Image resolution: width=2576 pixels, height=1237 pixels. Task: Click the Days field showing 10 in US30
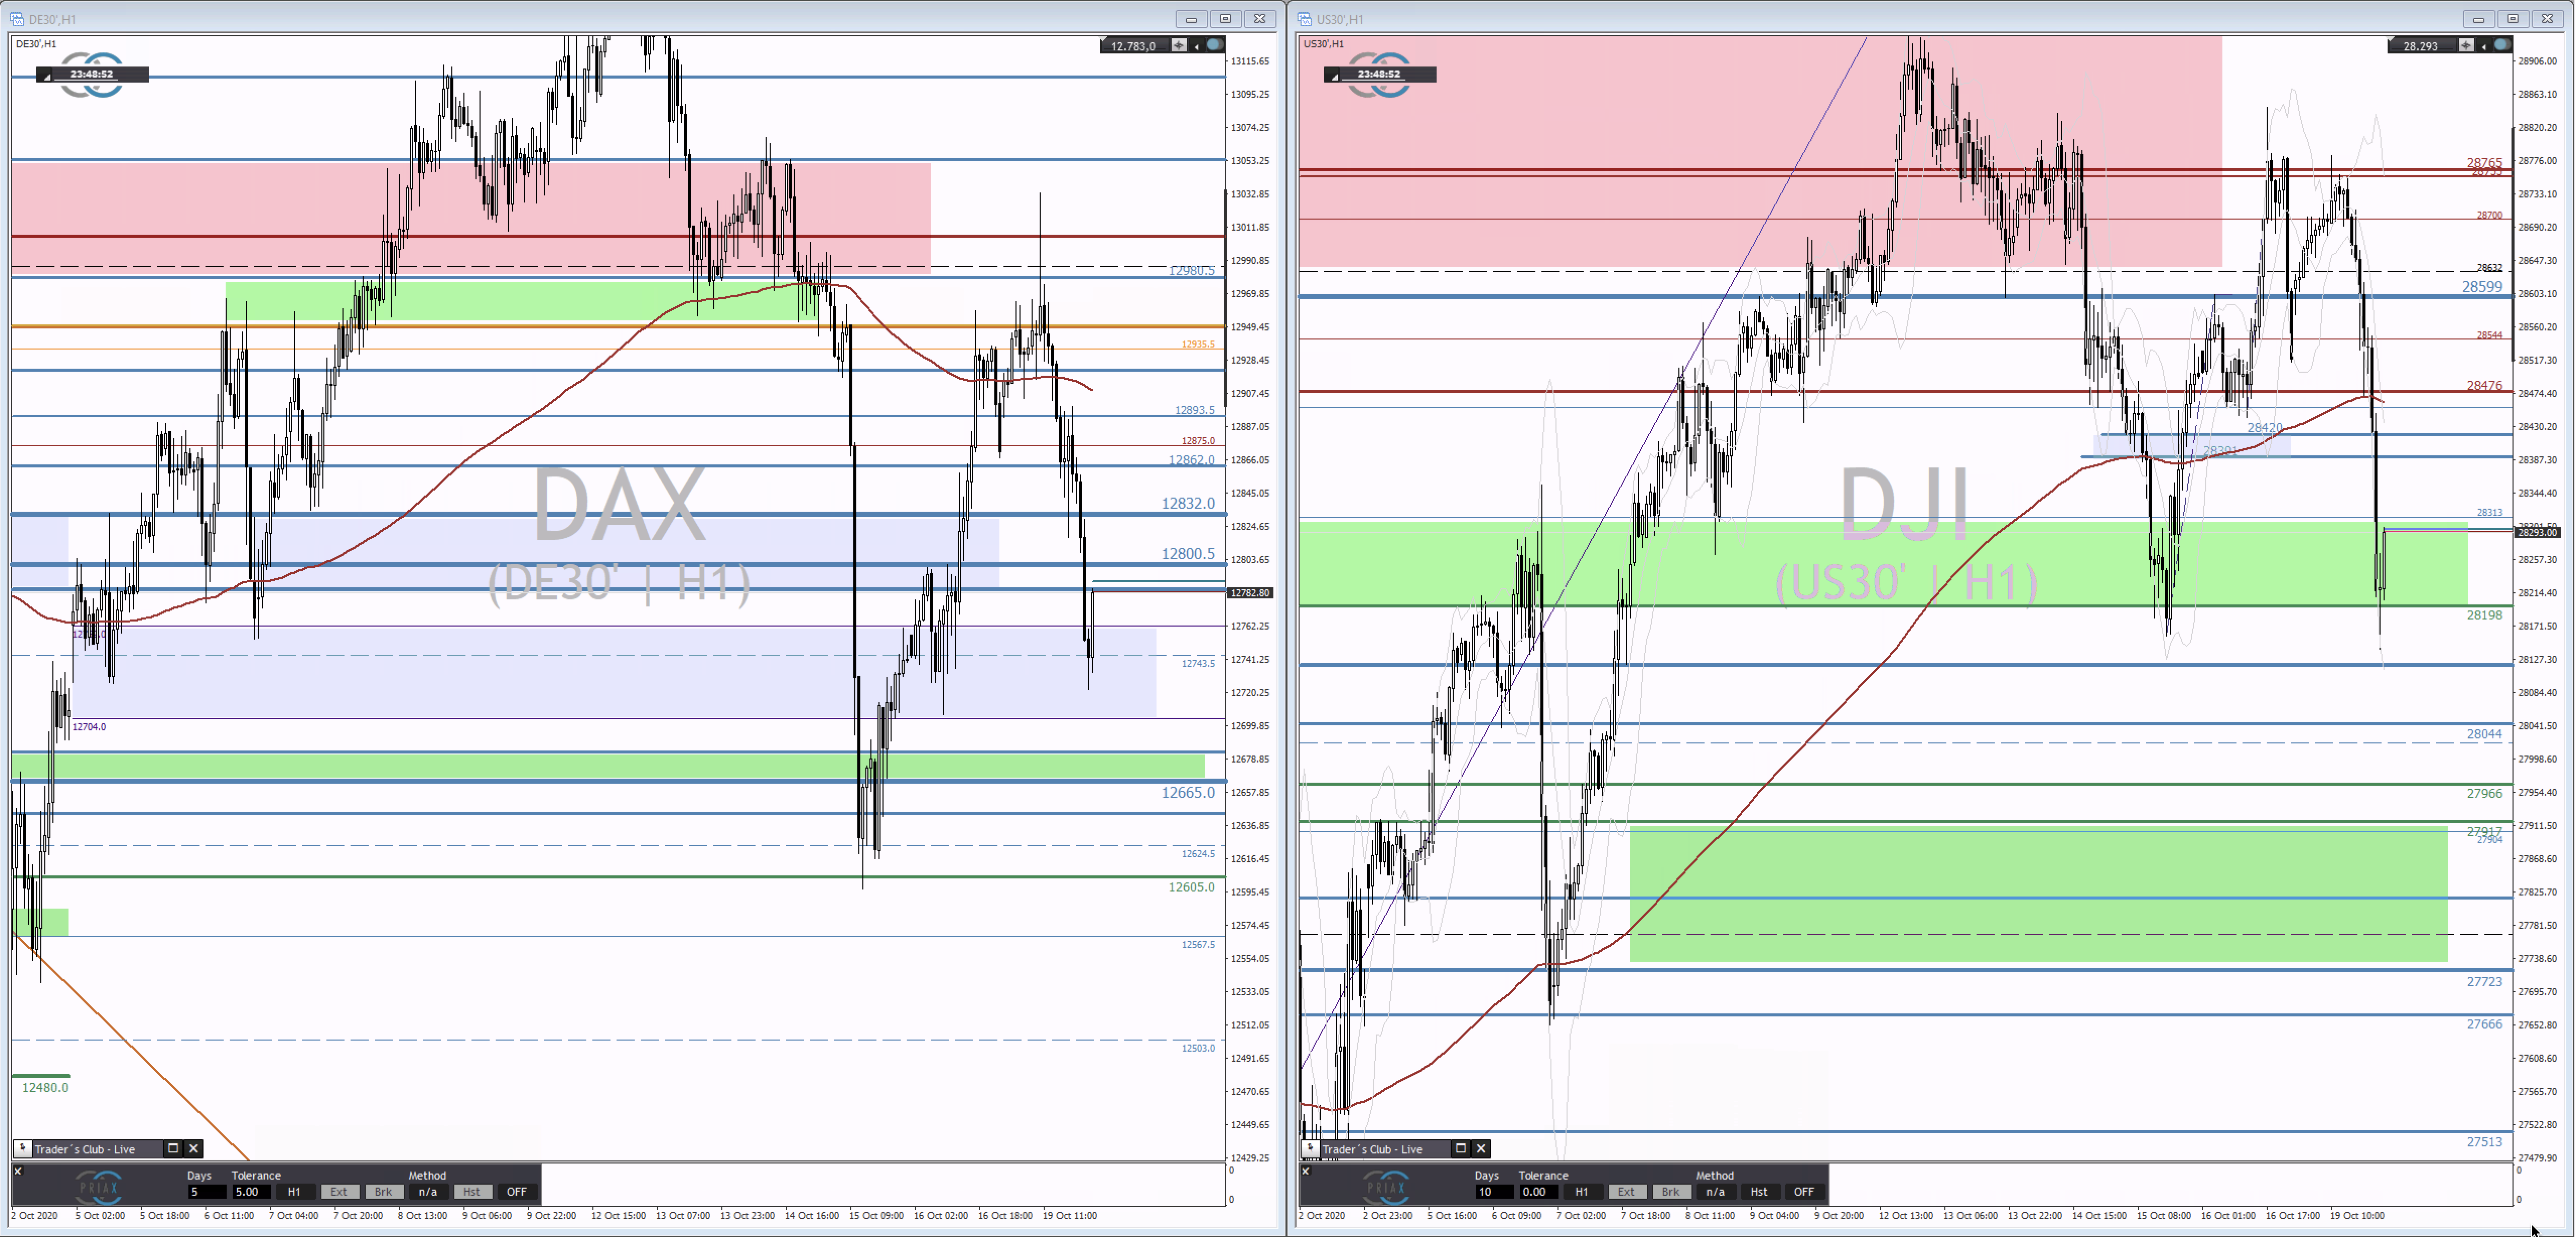pyautogui.click(x=1494, y=1191)
